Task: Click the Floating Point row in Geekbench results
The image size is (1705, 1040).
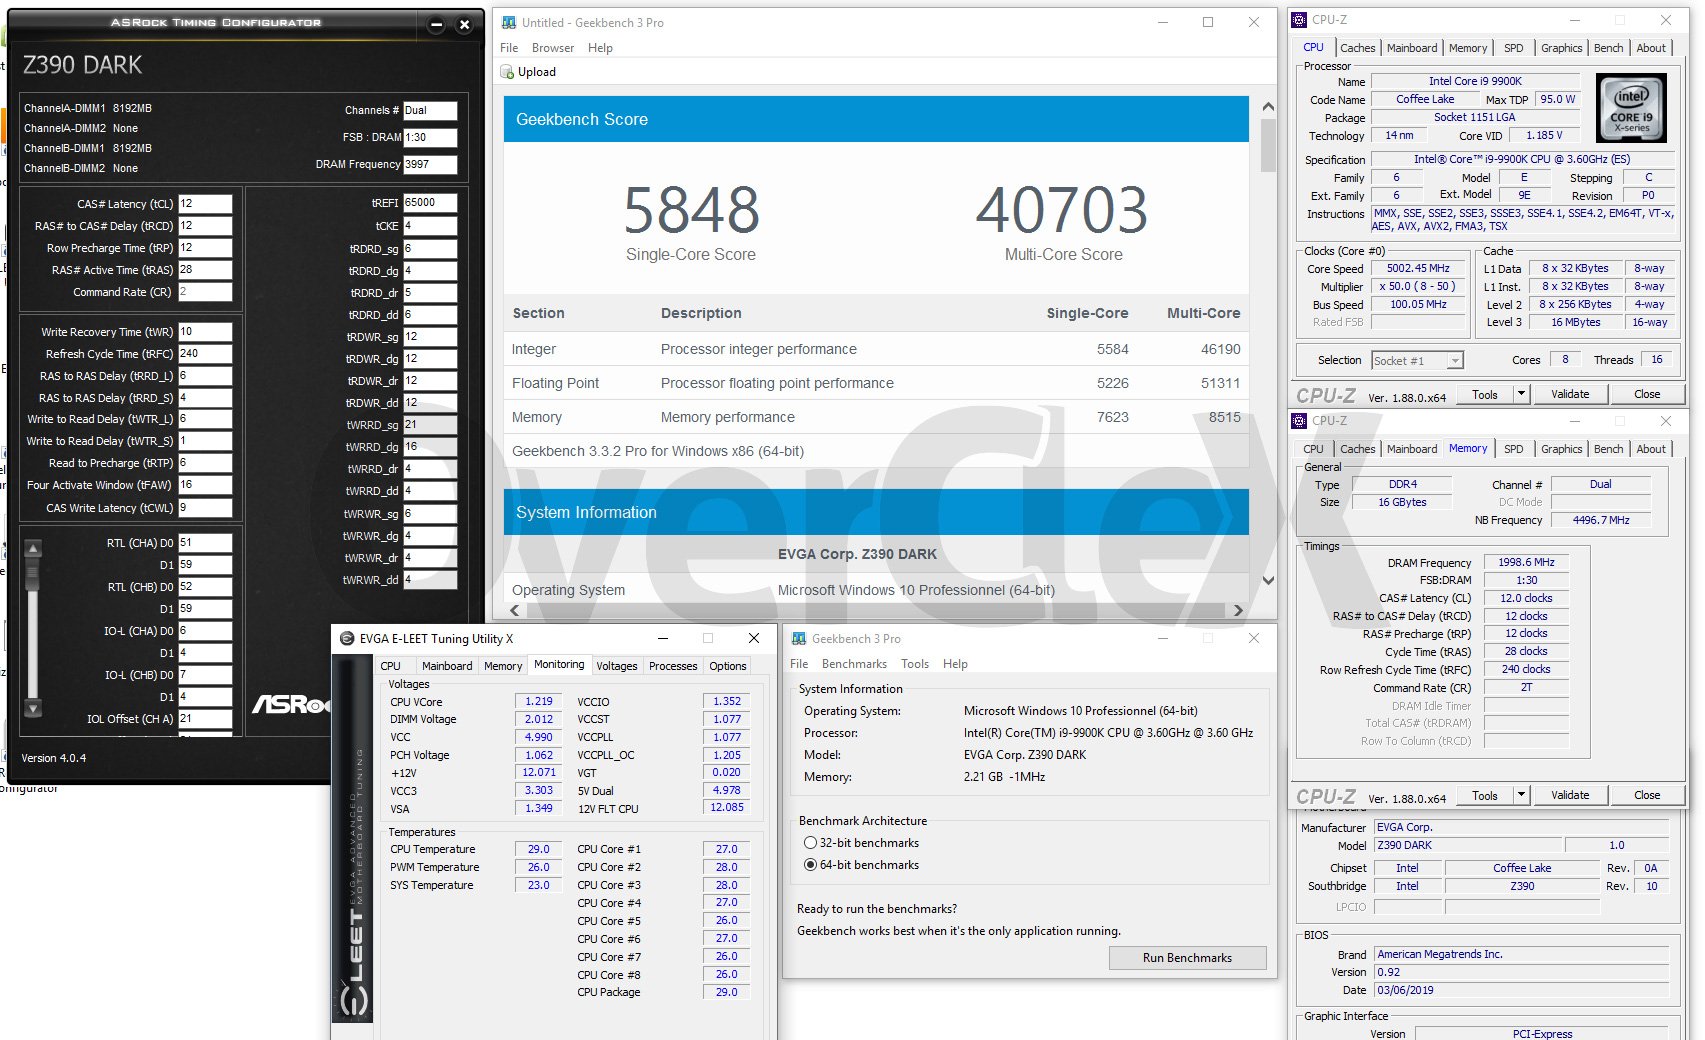Action: point(876,383)
